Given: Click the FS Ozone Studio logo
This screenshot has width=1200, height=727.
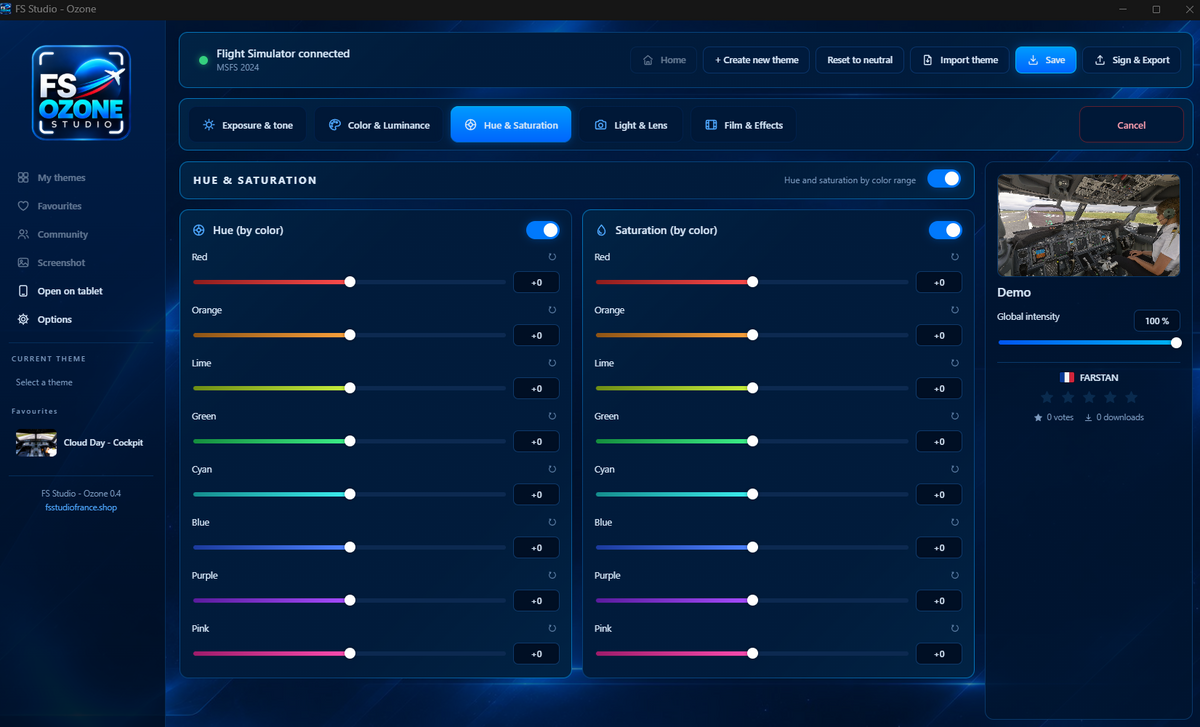Looking at the screenshot, I should [x=81, y=92].
